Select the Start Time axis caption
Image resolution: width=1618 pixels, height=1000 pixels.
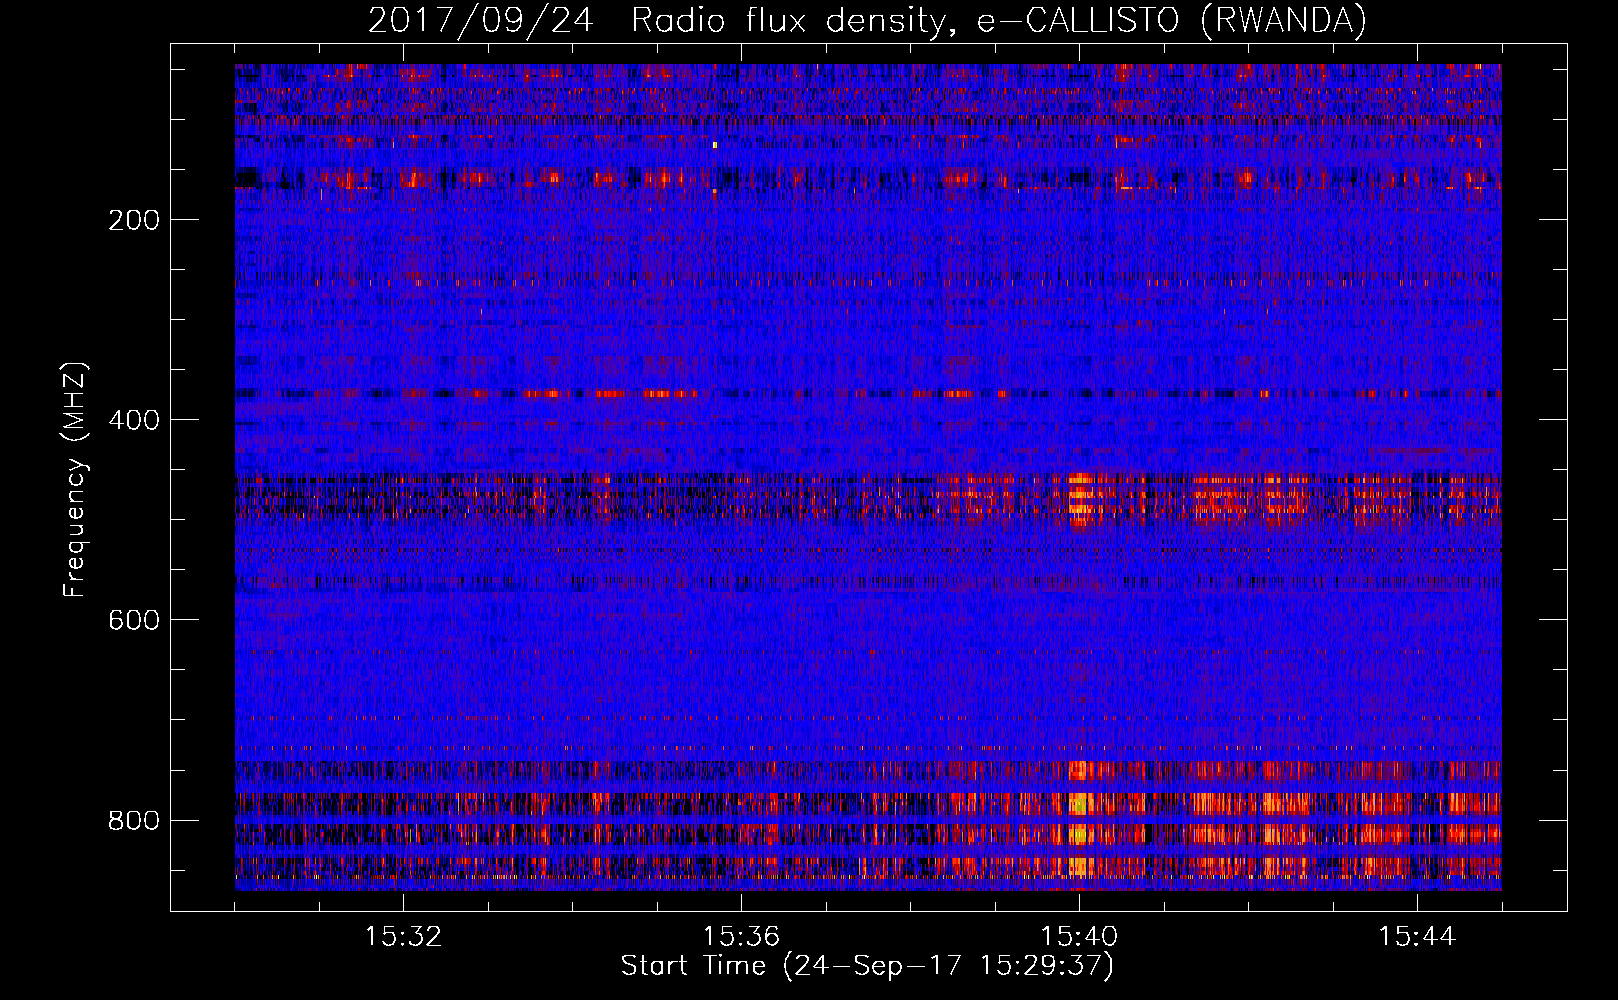click(867, 966)
